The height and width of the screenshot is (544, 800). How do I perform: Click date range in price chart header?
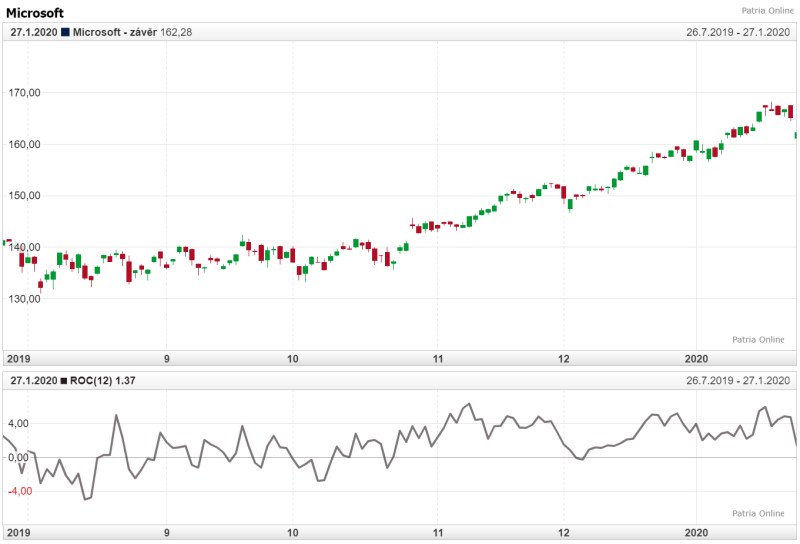pyautogui.click(x=738, y=33)
